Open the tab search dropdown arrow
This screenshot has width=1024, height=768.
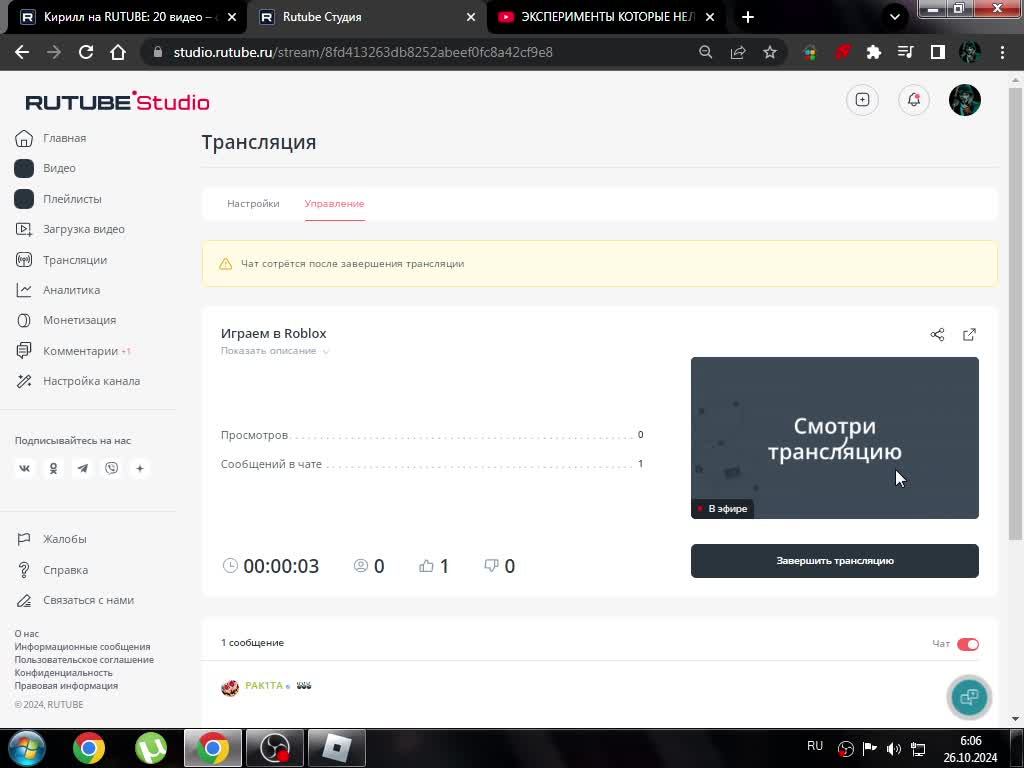tap(895, 17)
